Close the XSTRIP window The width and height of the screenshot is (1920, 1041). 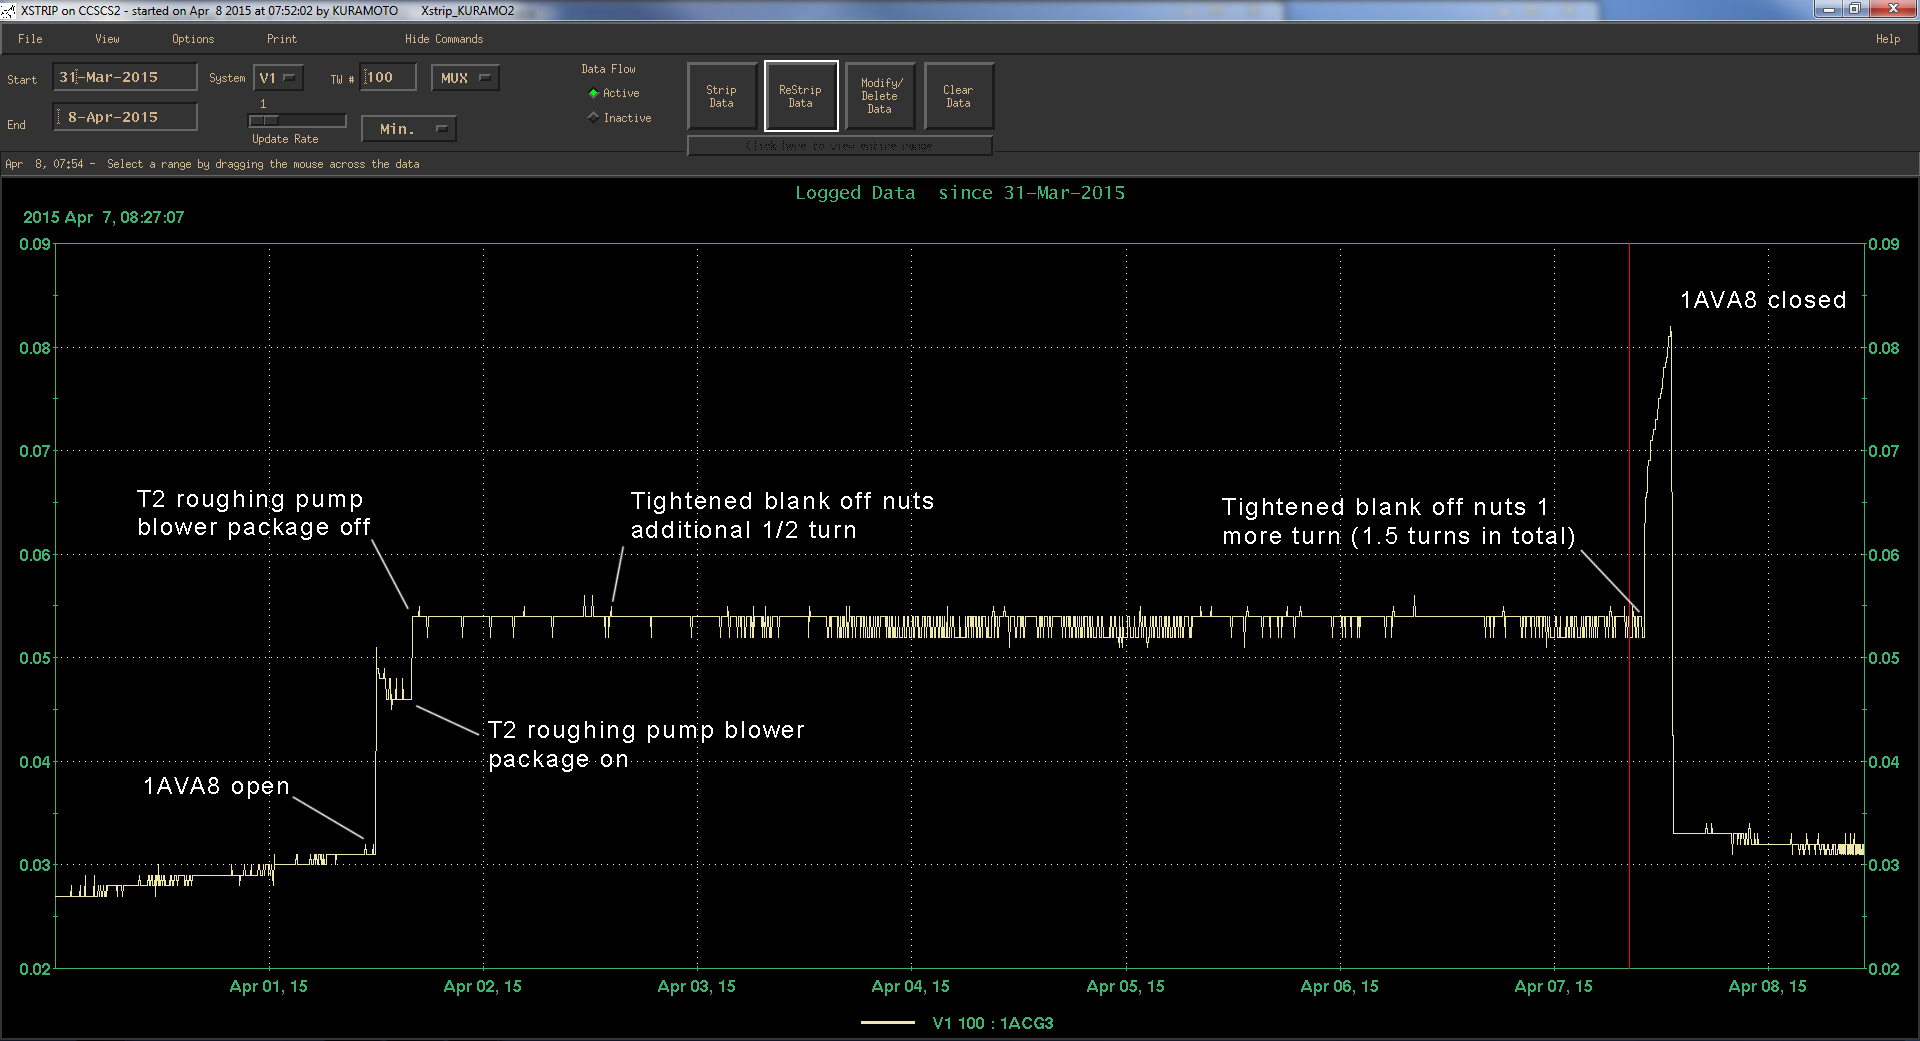coord(1891,9)
